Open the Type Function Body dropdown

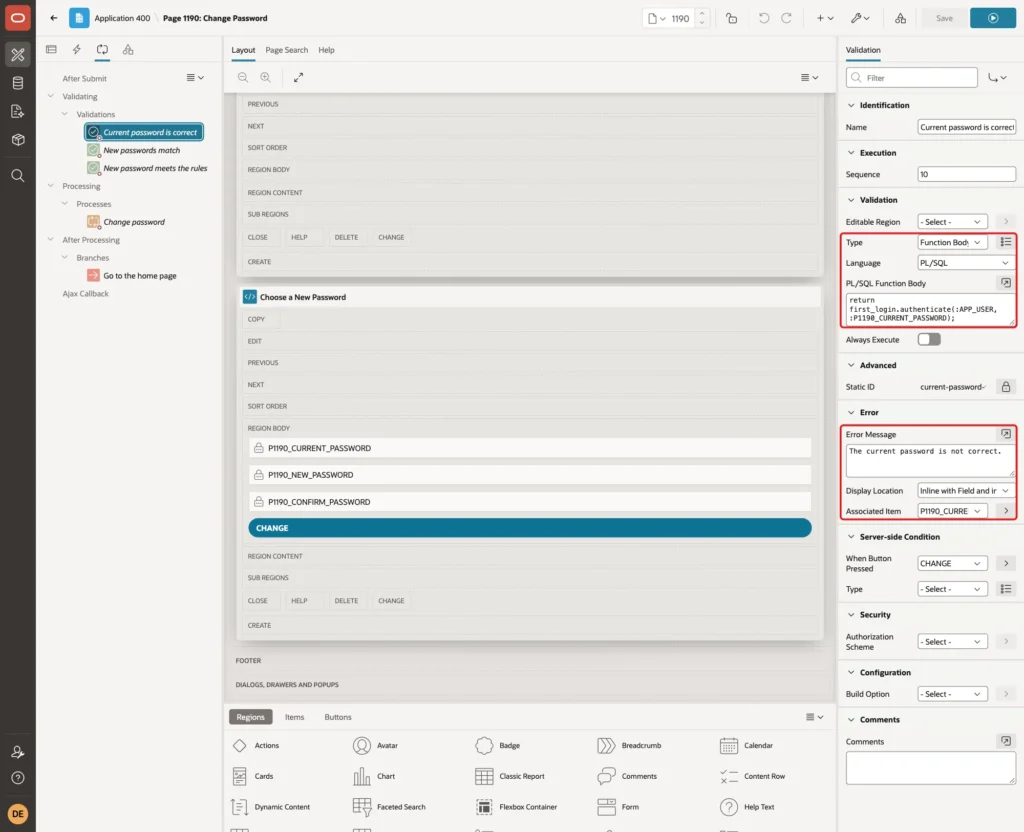(952, 242)
